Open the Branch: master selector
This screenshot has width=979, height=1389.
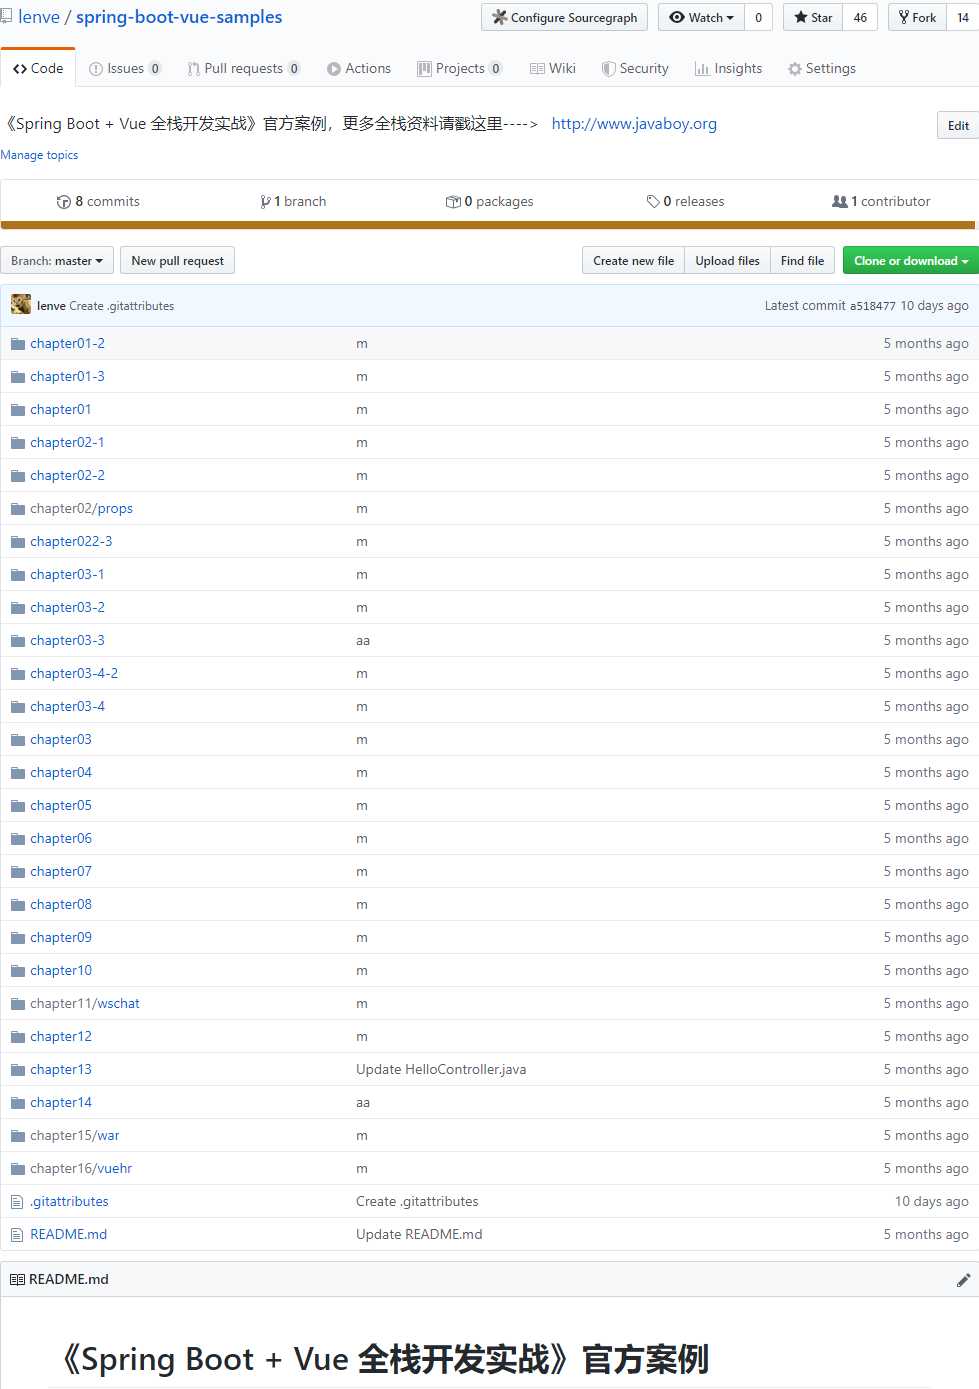pyautogui.click(x=57, y=260)
